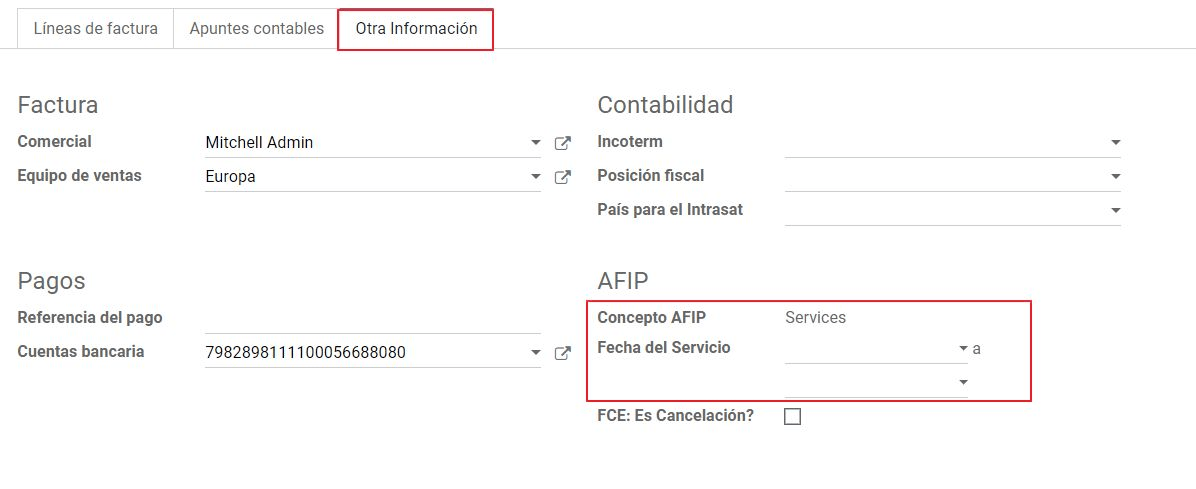Open the Fecha del Servicio start date picker
This screenshot has height=489, width=1196.
pos(870,349)
